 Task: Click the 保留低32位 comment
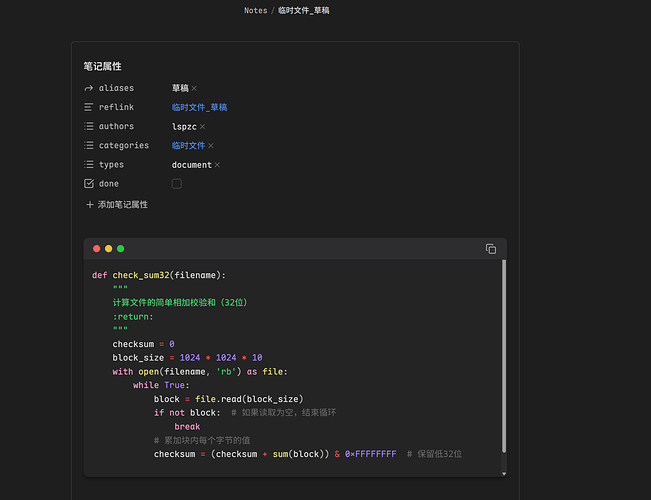click(x=434, y=454)
